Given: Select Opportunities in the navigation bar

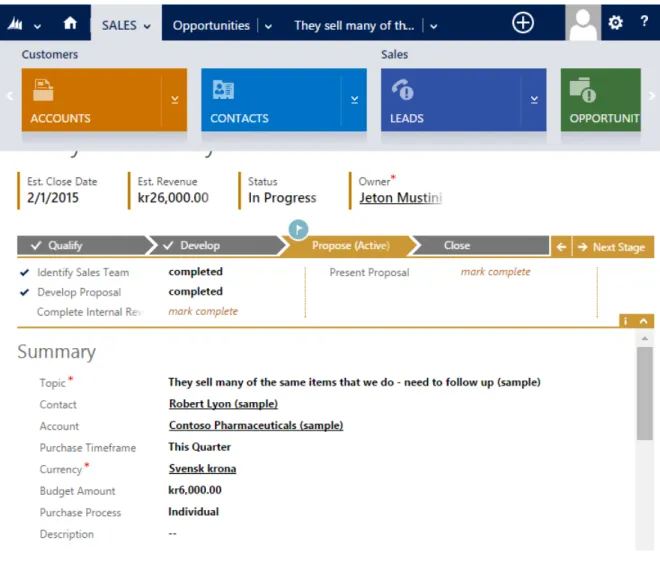Looking at the screenshot, I should coord(211,26).
